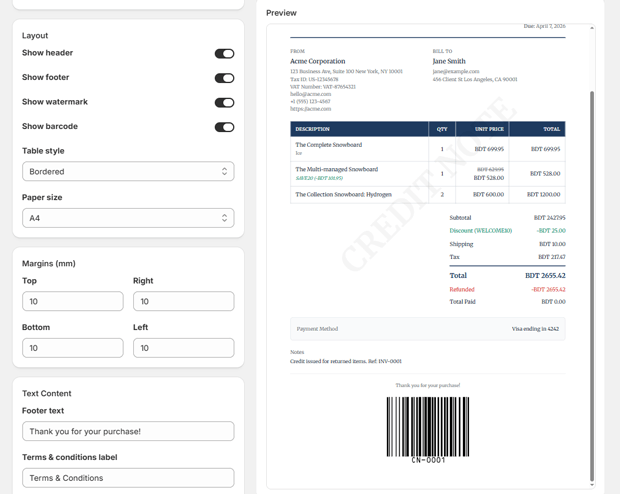Toggle the Show barcode switch
The image size is (620, 494).
coord(224,127)
